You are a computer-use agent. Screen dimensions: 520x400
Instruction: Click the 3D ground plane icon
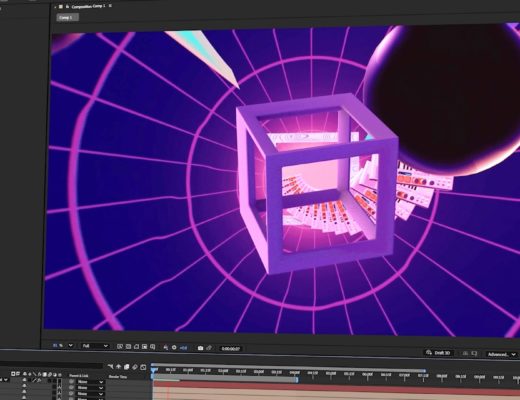(466, 353)
